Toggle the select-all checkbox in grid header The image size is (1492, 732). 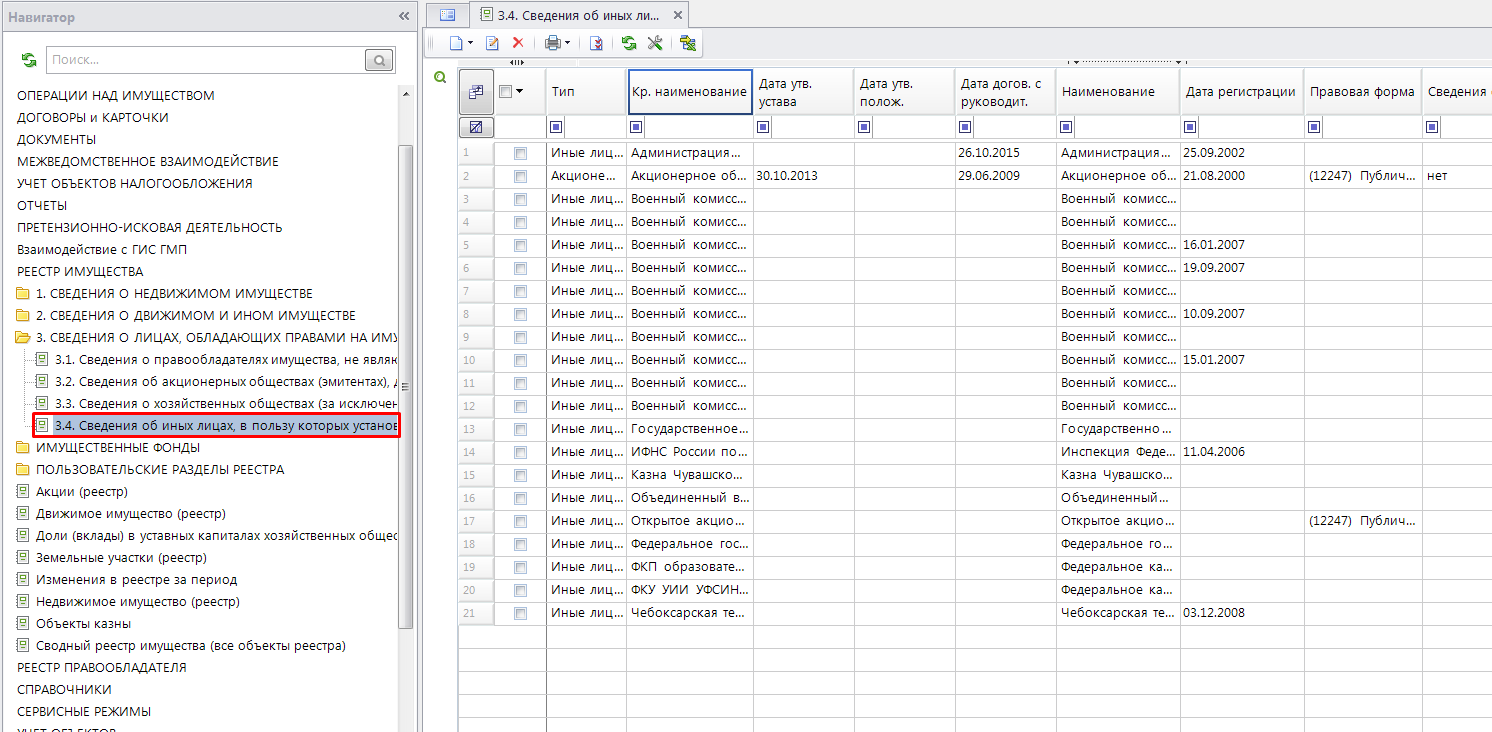point(505,91)
